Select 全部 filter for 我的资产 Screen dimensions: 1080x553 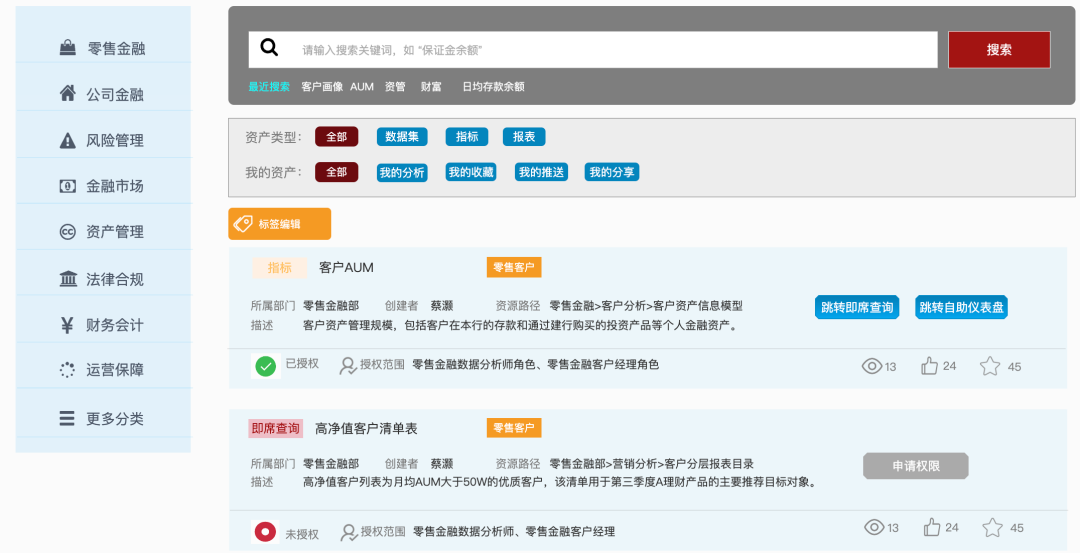point(337,172)
